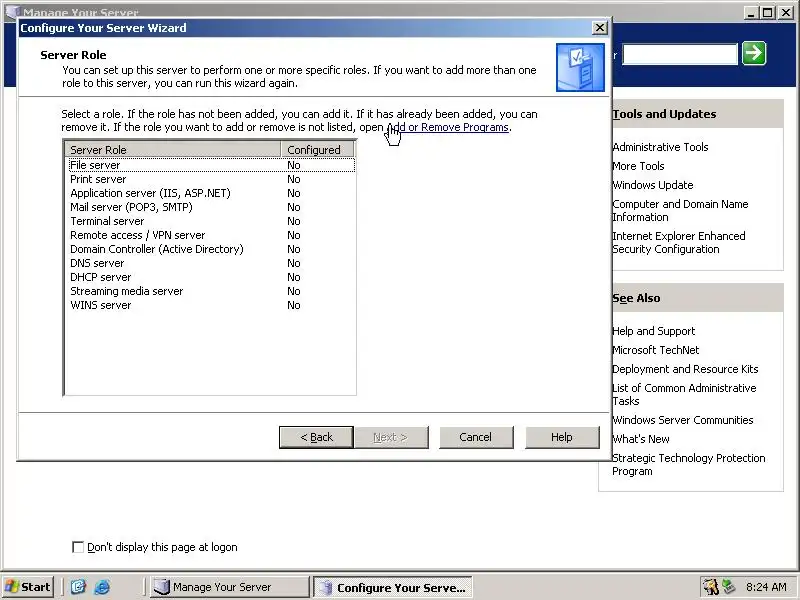This screenshot has width=800, height=600.
Task: Click the Configure Your Server wizard header icon
Action: click(x=580, y=67)
